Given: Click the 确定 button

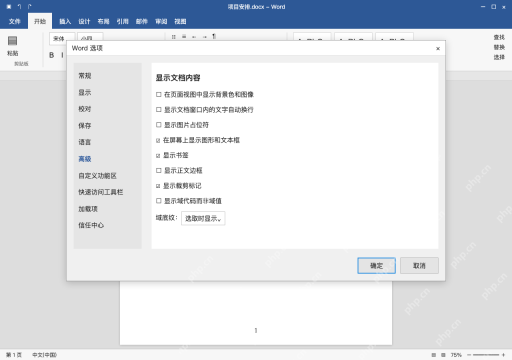Looking at the screenshot, I should click(376, 266).
